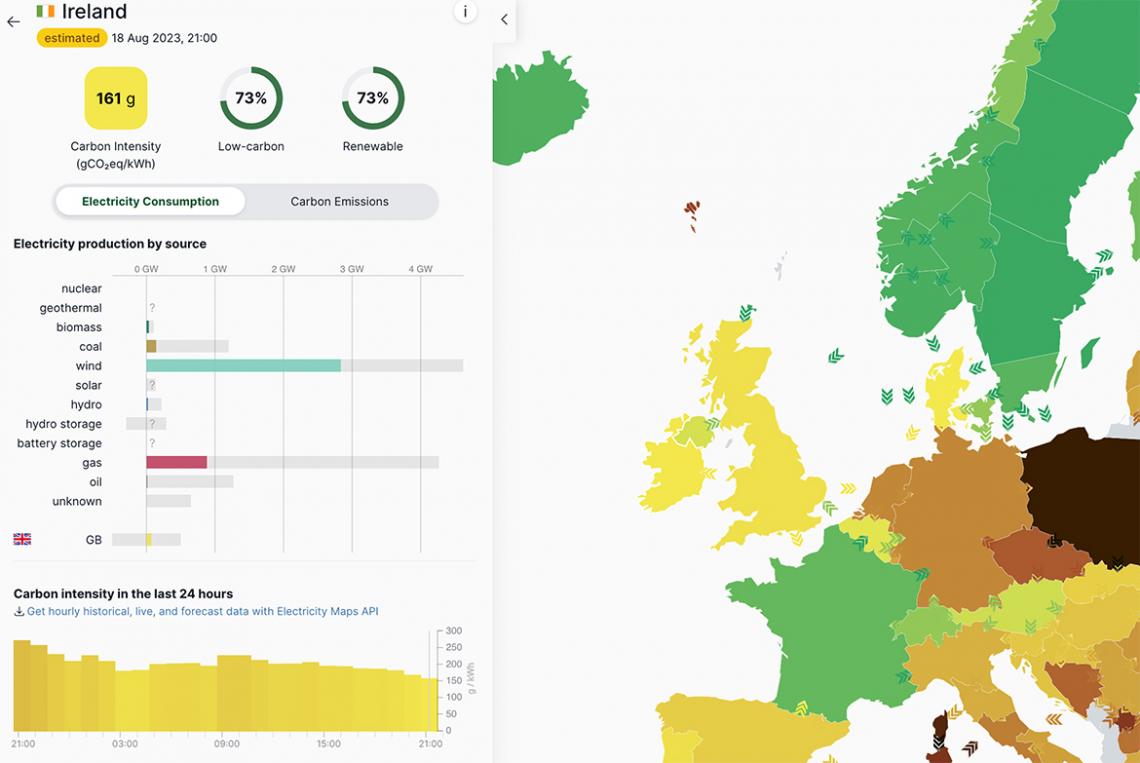1140x763 pixels.
Task: Click the Ireland flag icon
Action: (x=46, y=11)
